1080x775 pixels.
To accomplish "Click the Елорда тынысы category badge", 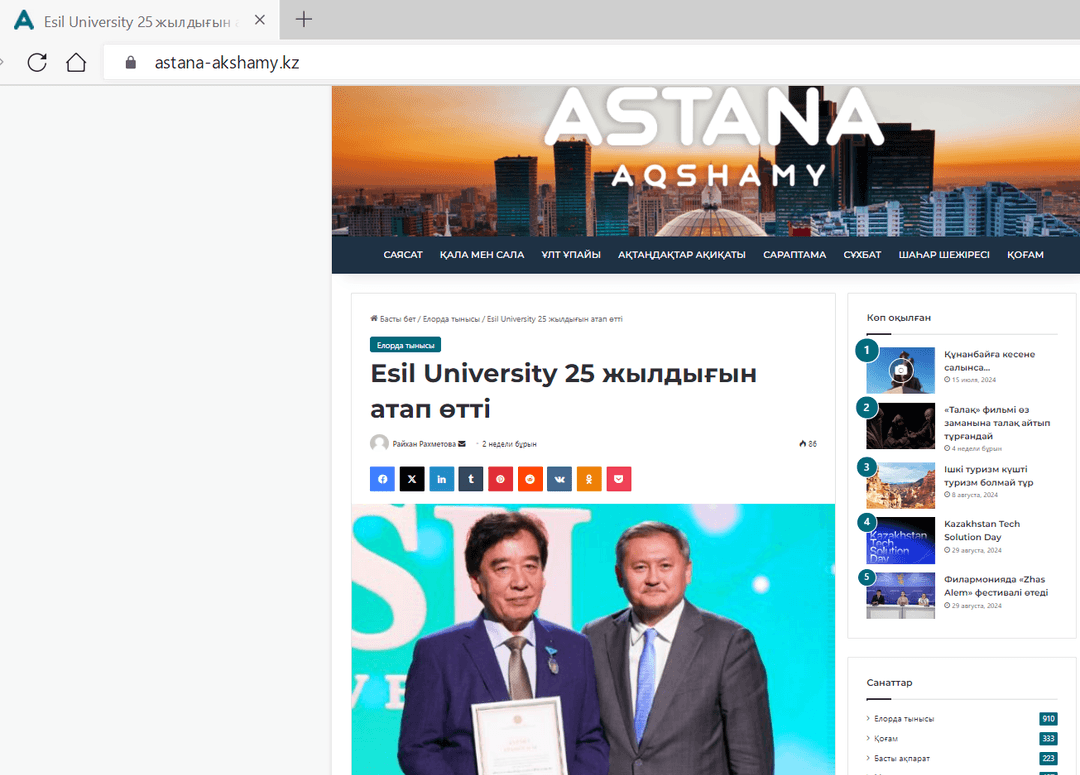I will [406, 345].
